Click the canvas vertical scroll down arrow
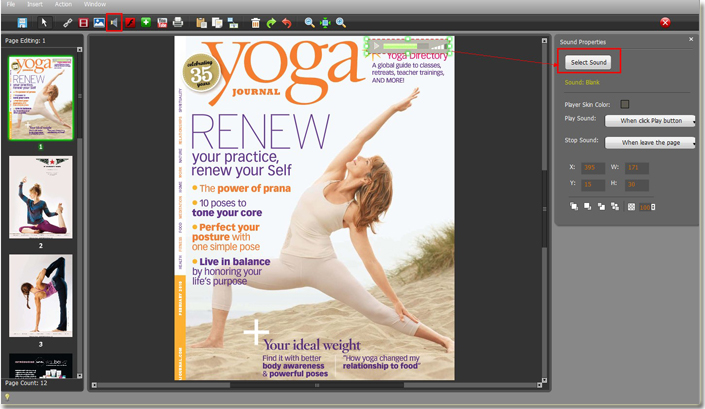 [x=544, y=380]
